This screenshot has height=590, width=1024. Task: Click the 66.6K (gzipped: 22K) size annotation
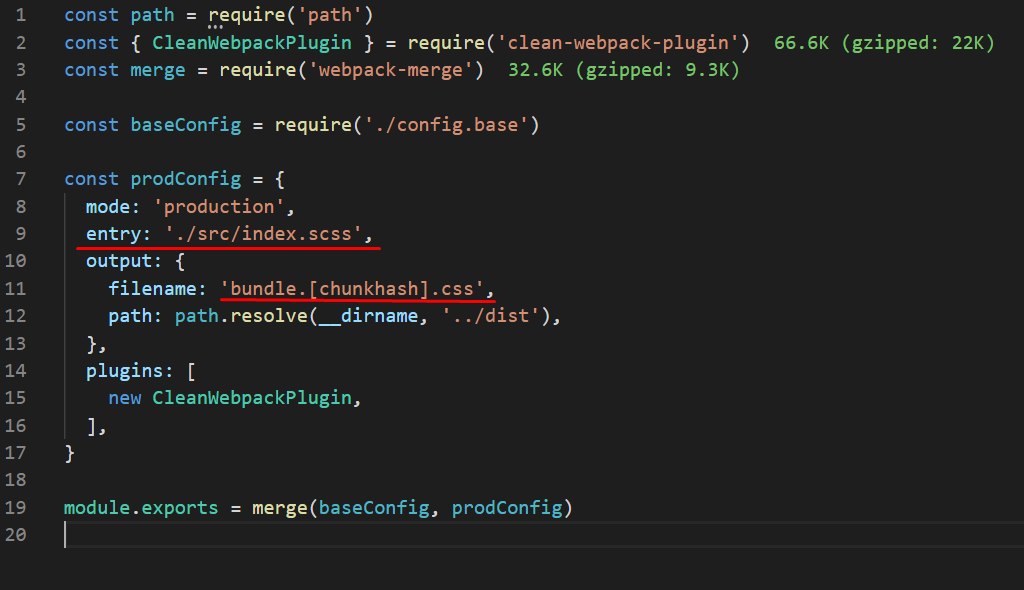point(884,43)
